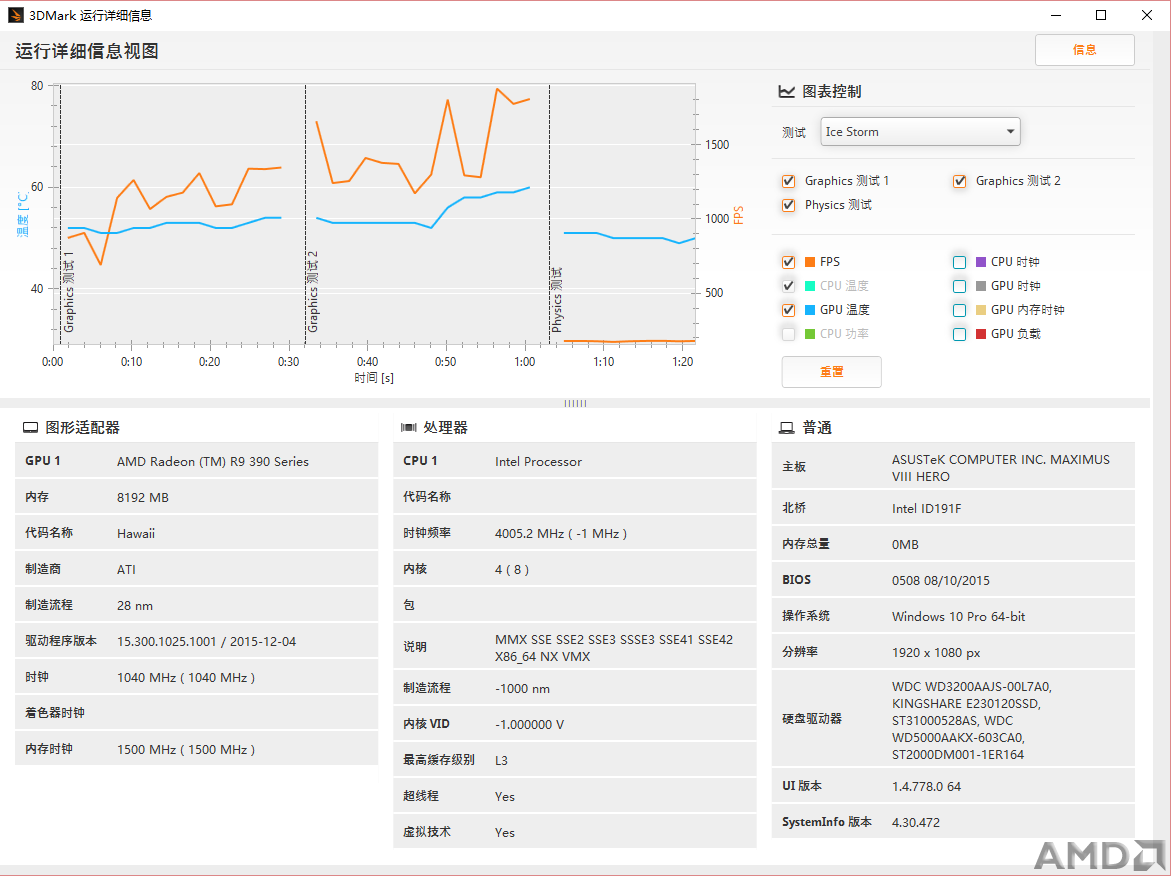Click the 3DMark logo in the title bar
The image size is (1171, 876).
tap(16, 15)
